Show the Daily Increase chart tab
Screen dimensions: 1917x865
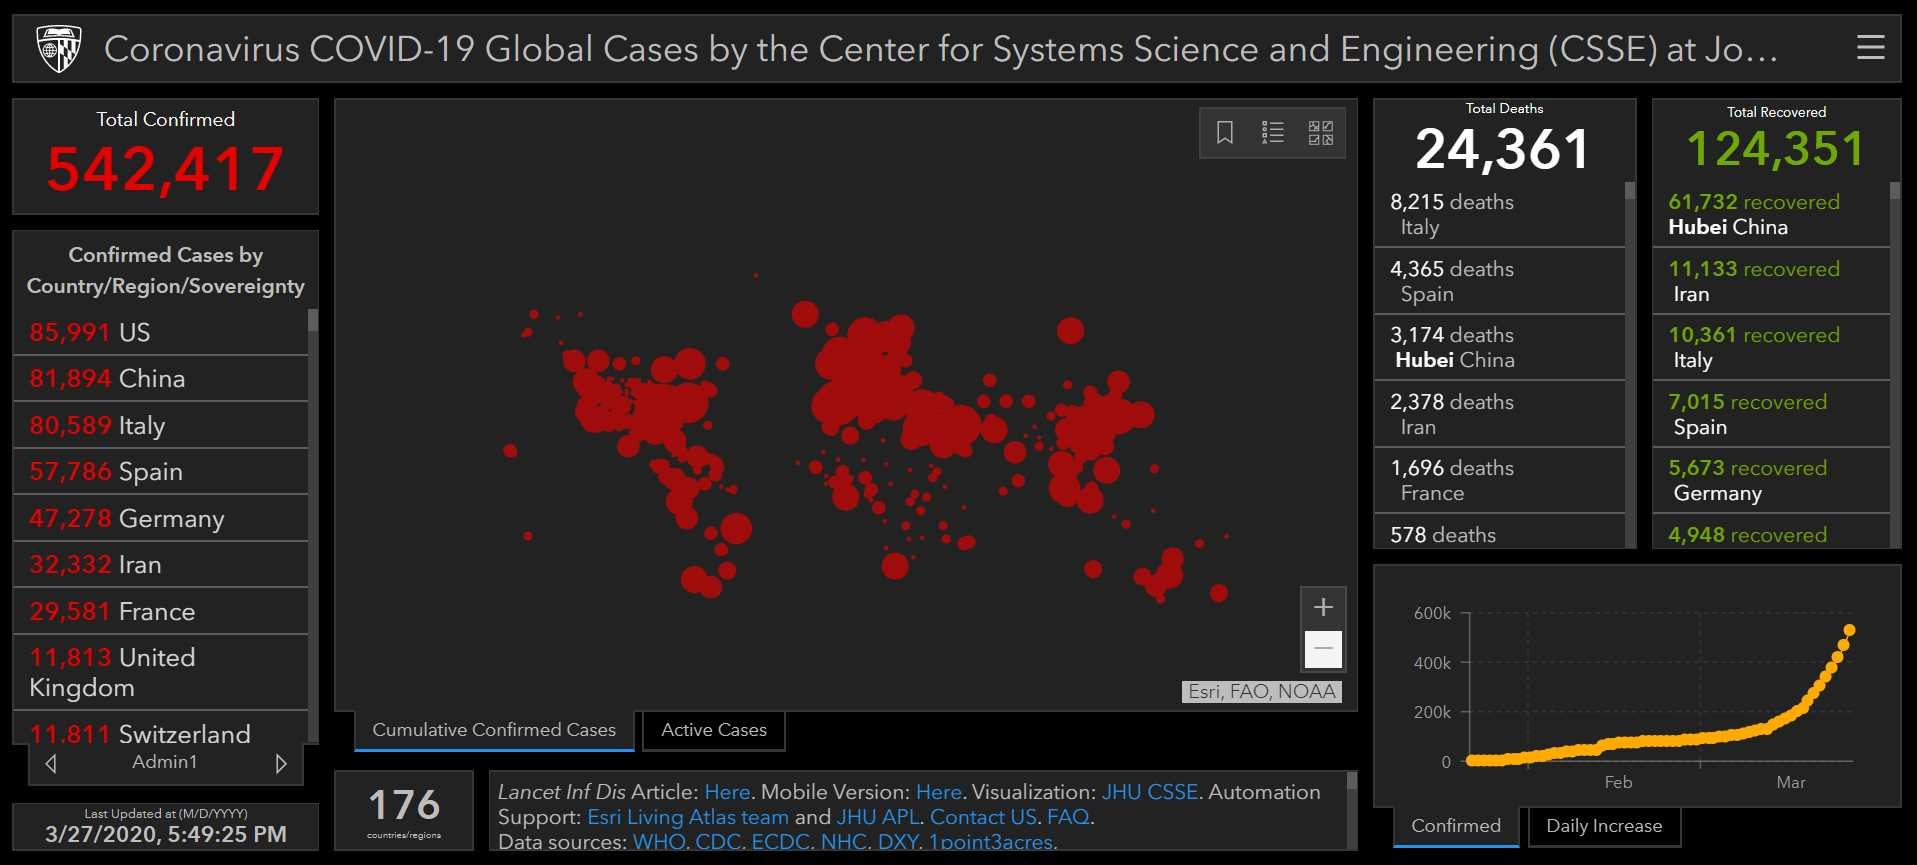(x=1603, y=826)
